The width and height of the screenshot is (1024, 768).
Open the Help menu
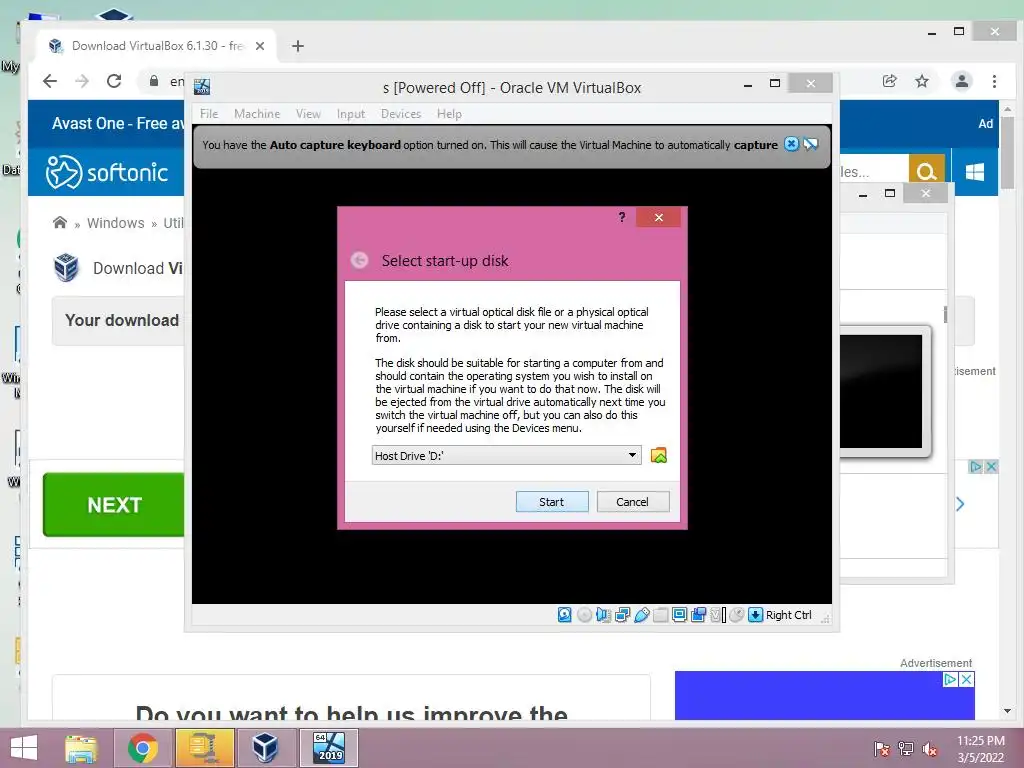tap(449, 114)
